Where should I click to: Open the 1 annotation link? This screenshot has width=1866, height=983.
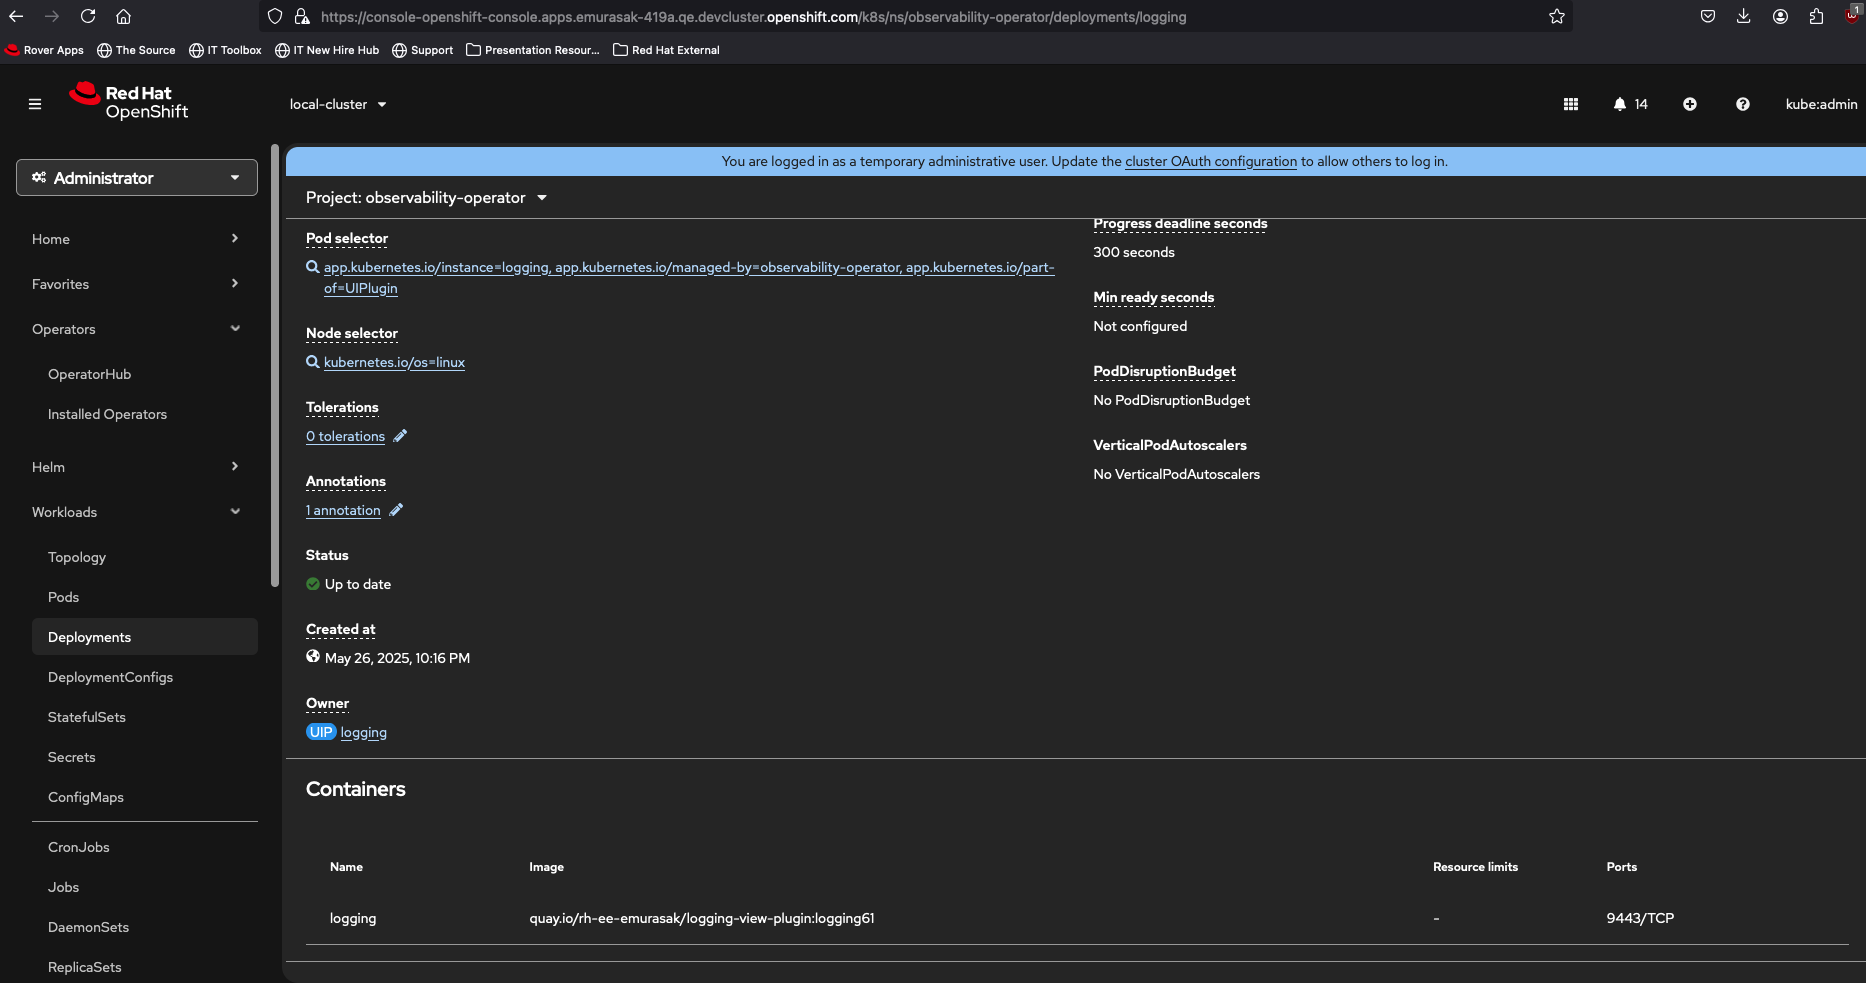coord(343,510)
